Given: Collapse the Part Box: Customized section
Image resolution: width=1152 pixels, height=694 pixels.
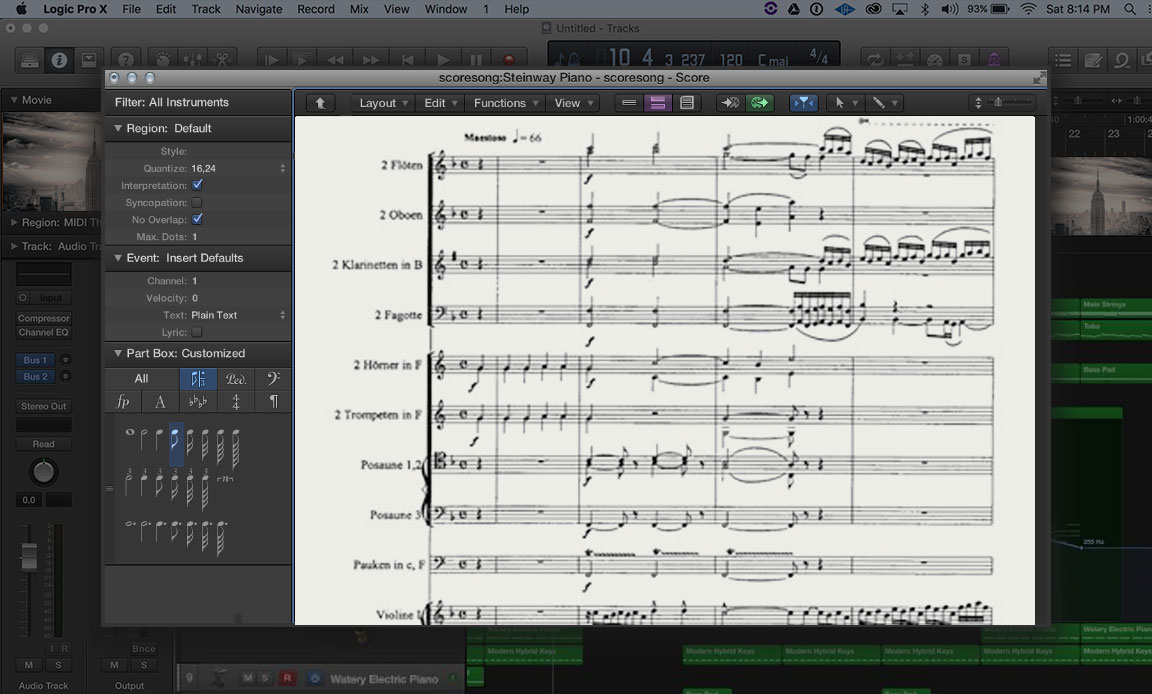Looking at the screenshot, I should [118, 353].
